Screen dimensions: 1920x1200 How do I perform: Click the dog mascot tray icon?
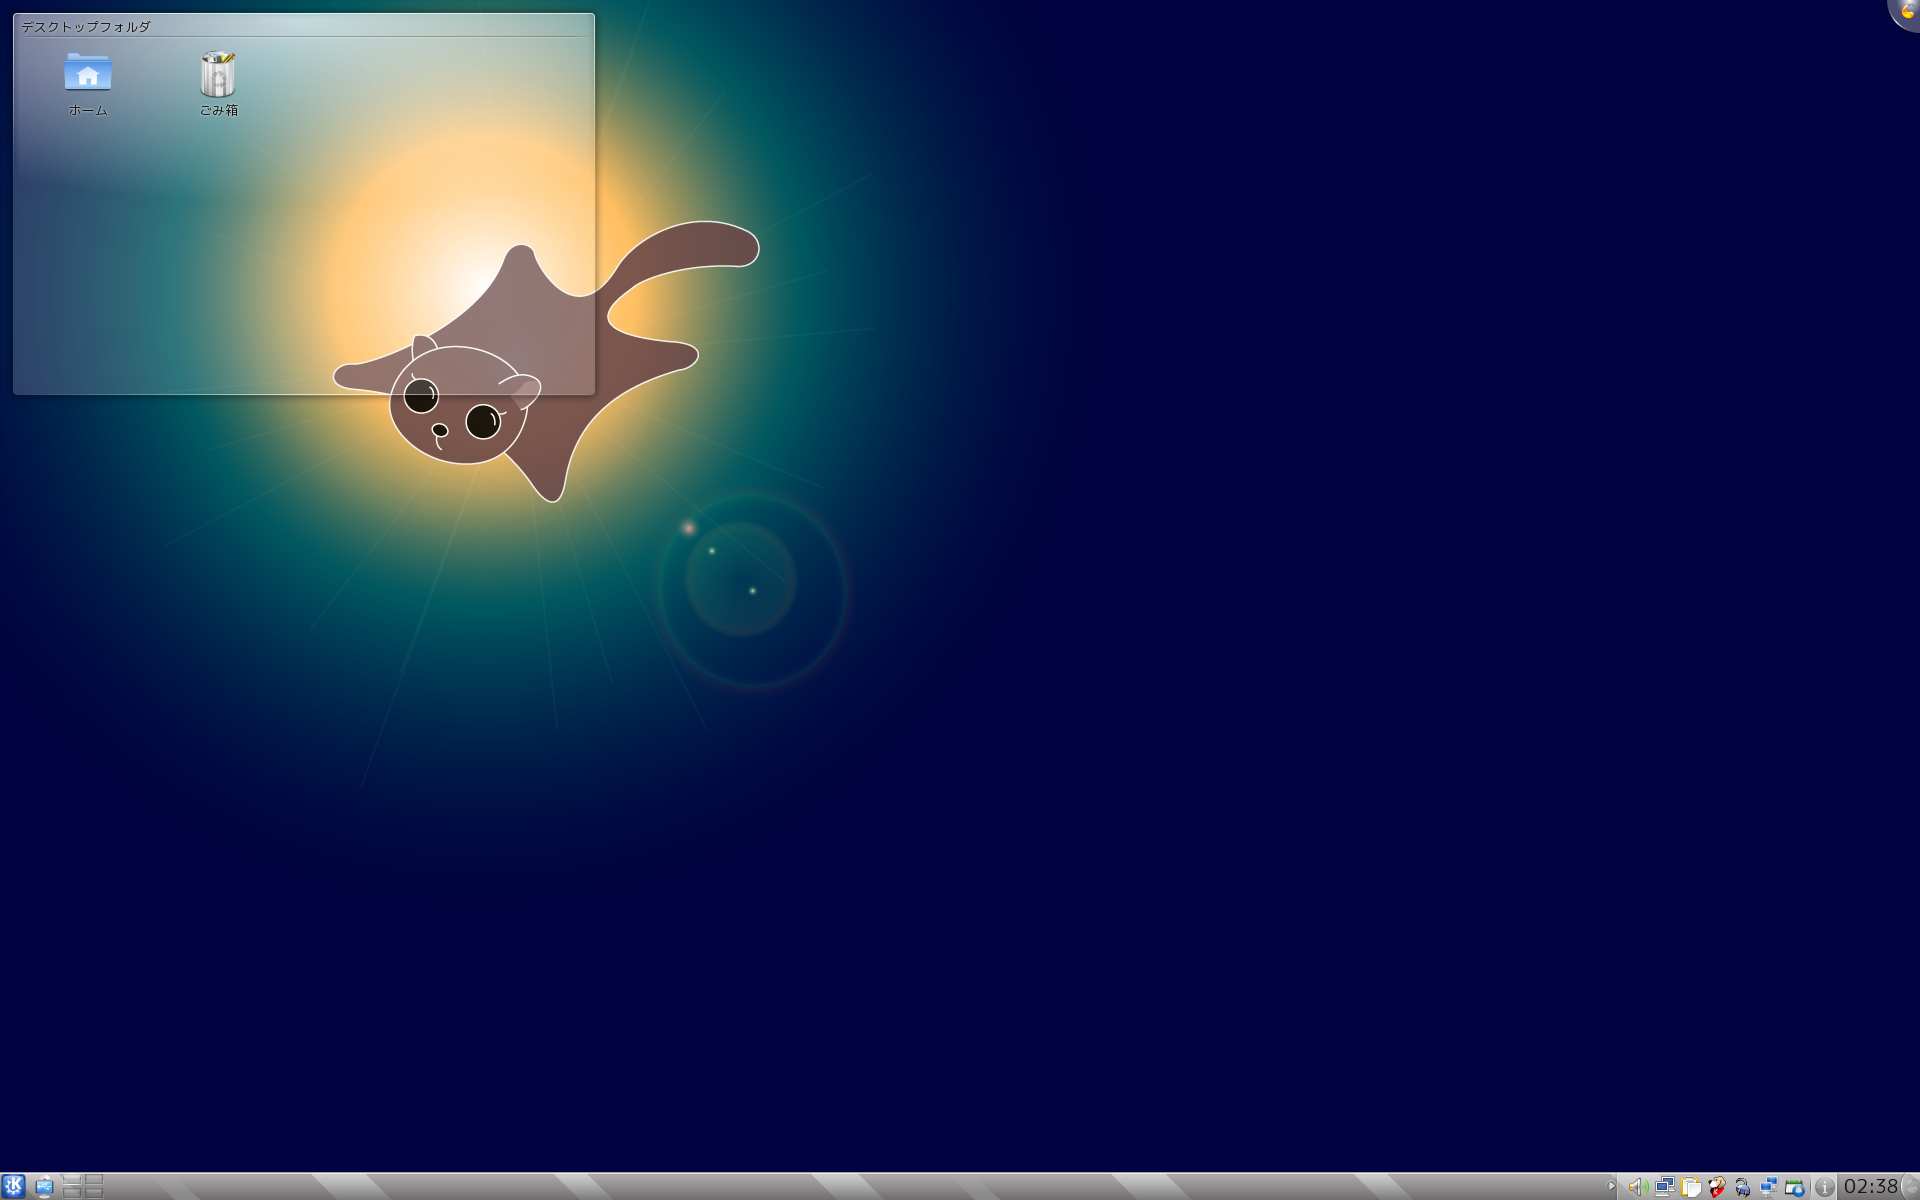click(x=1717, y=1187)
